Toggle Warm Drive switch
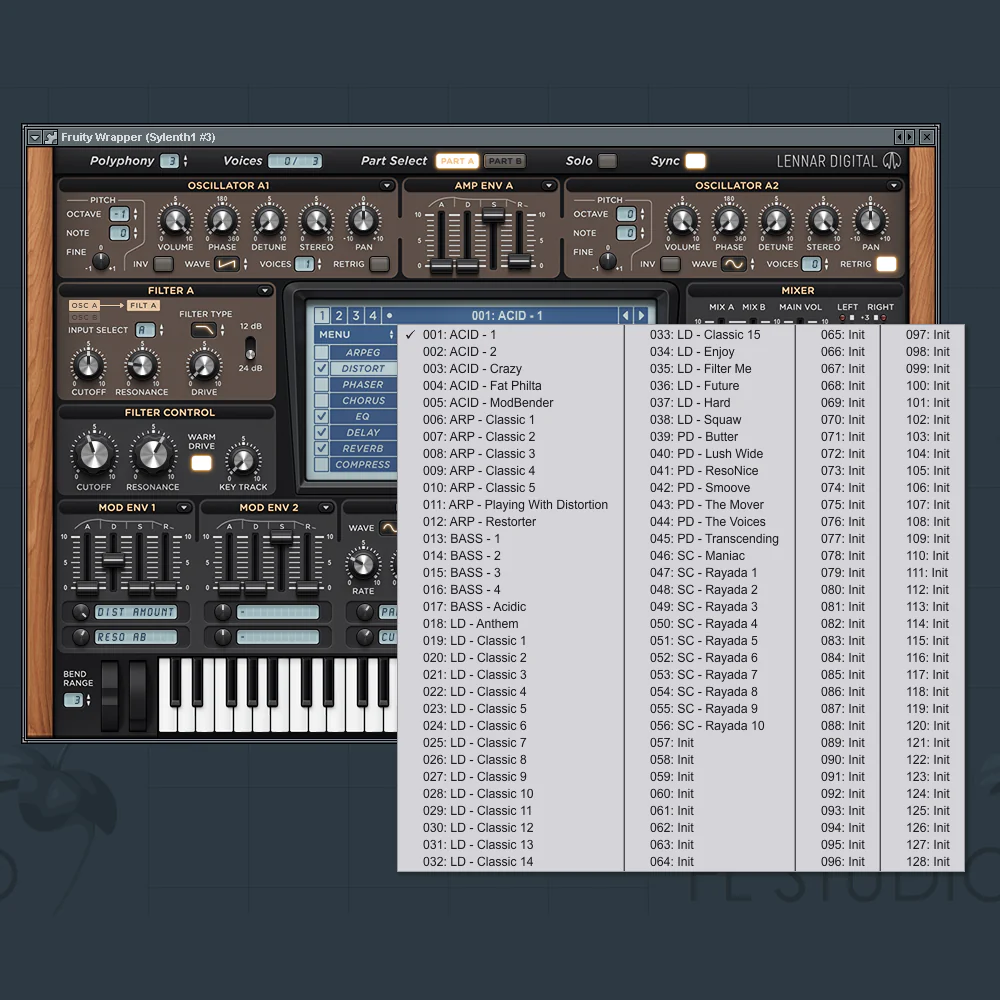 tap(201, 463)
